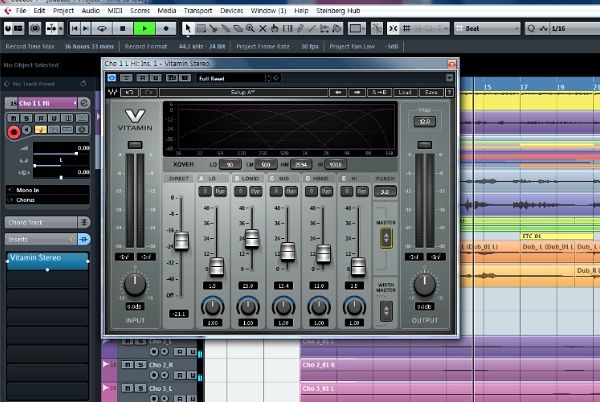Image resolution: width=600 pixels, height=402 pixels.
Task: Click the transport Record button
Action: [x=166, y=28]
